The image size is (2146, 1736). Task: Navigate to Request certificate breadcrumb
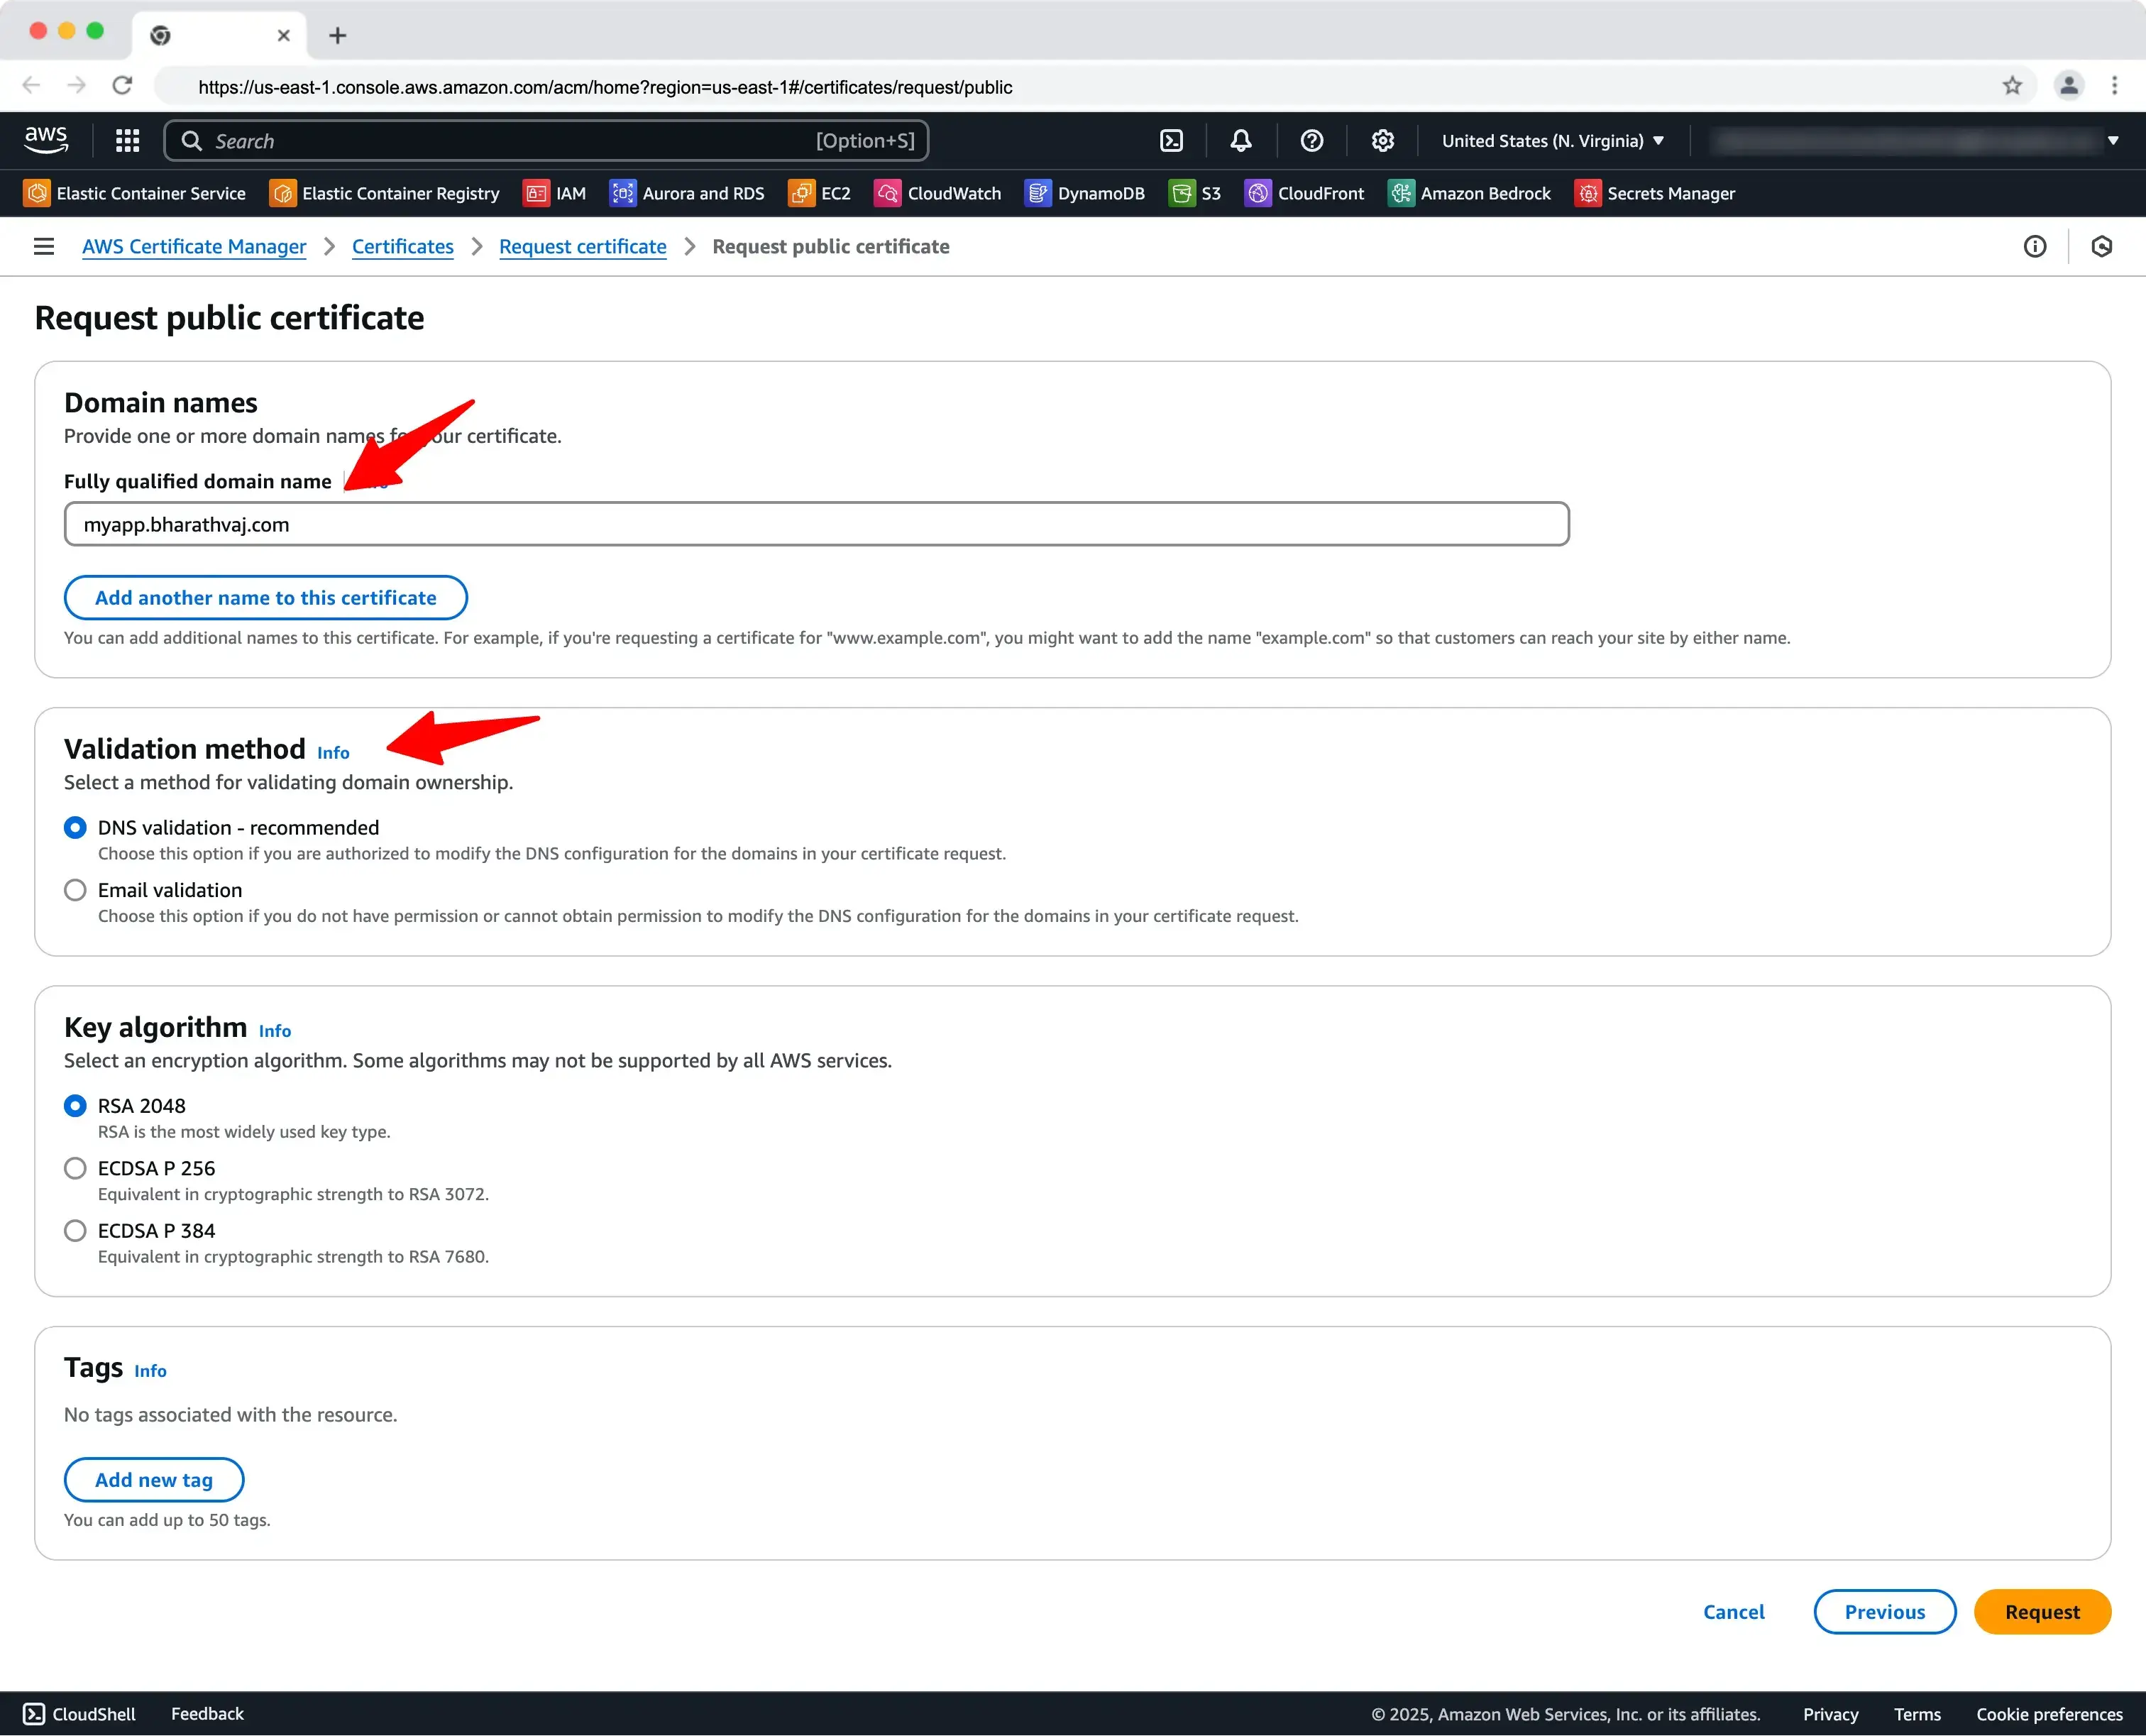582,246
